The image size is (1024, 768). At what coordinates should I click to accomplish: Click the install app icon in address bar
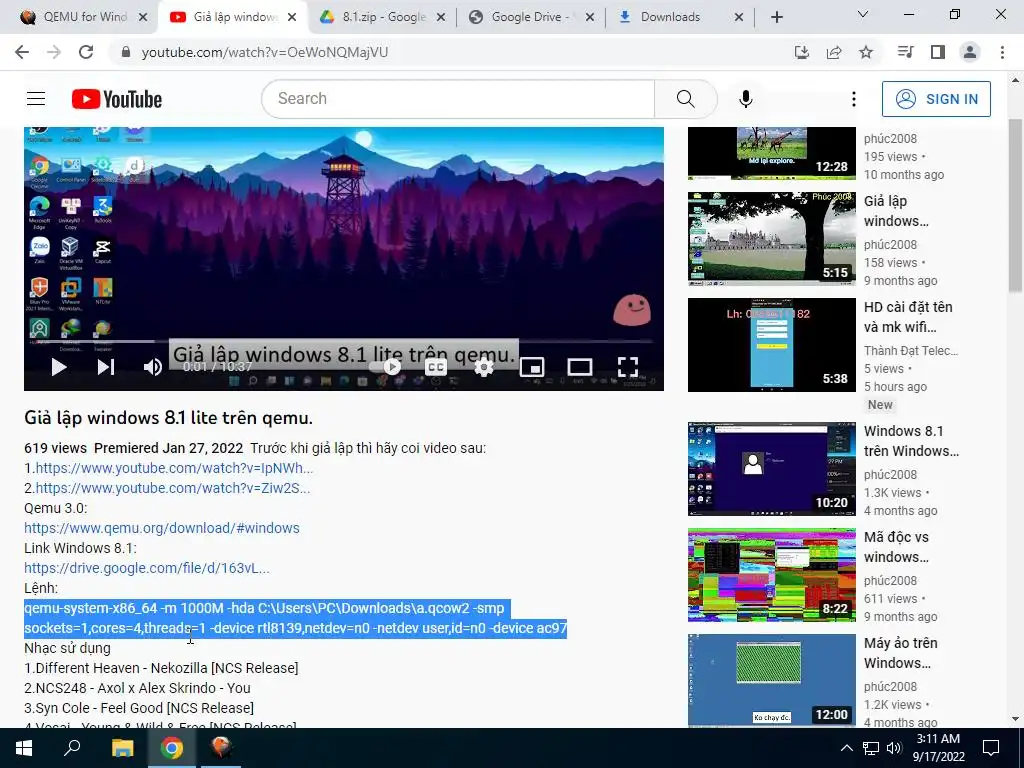tap(801, 52)
